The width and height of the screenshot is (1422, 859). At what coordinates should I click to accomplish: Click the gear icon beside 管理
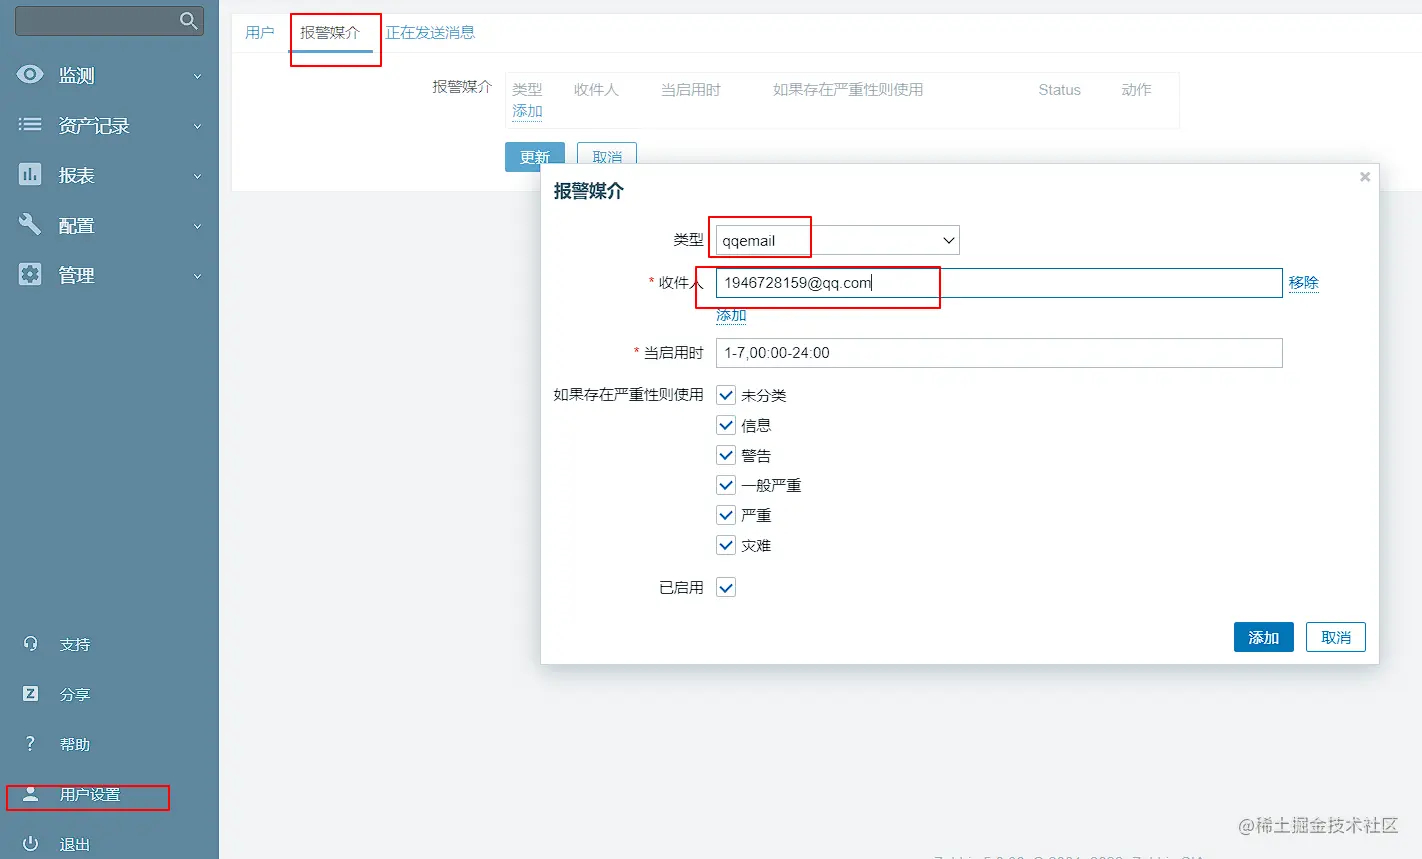pos(30,274)
